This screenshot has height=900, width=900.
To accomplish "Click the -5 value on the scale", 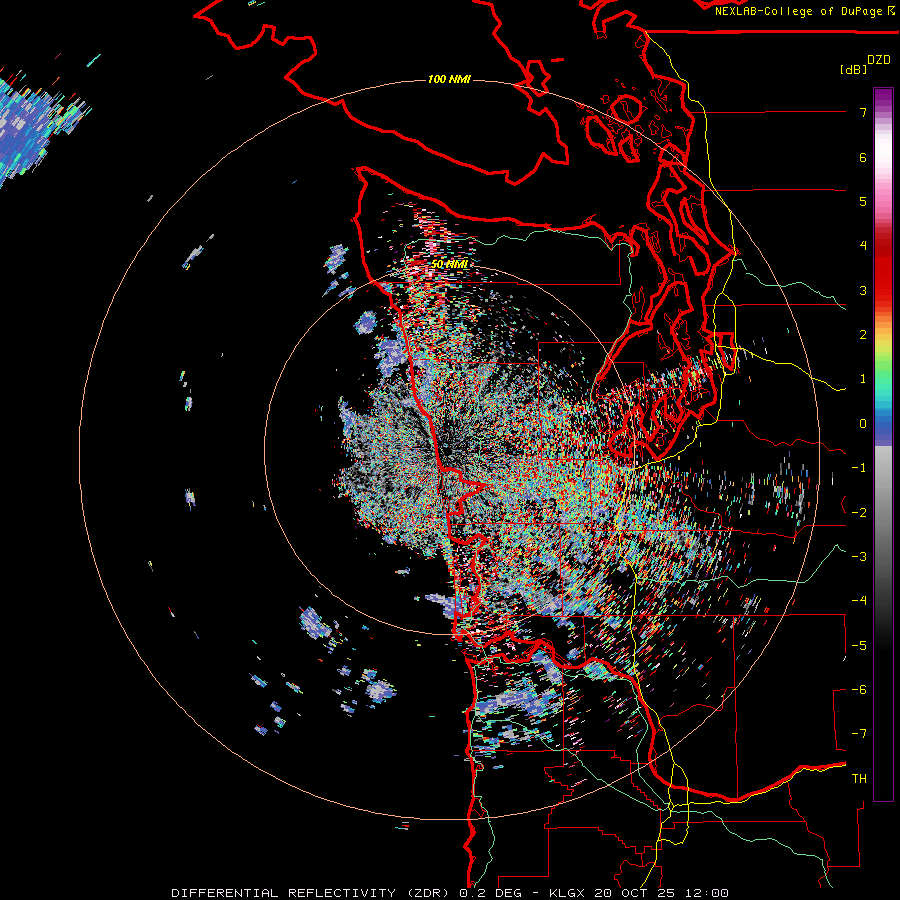I will coord(859,645).
